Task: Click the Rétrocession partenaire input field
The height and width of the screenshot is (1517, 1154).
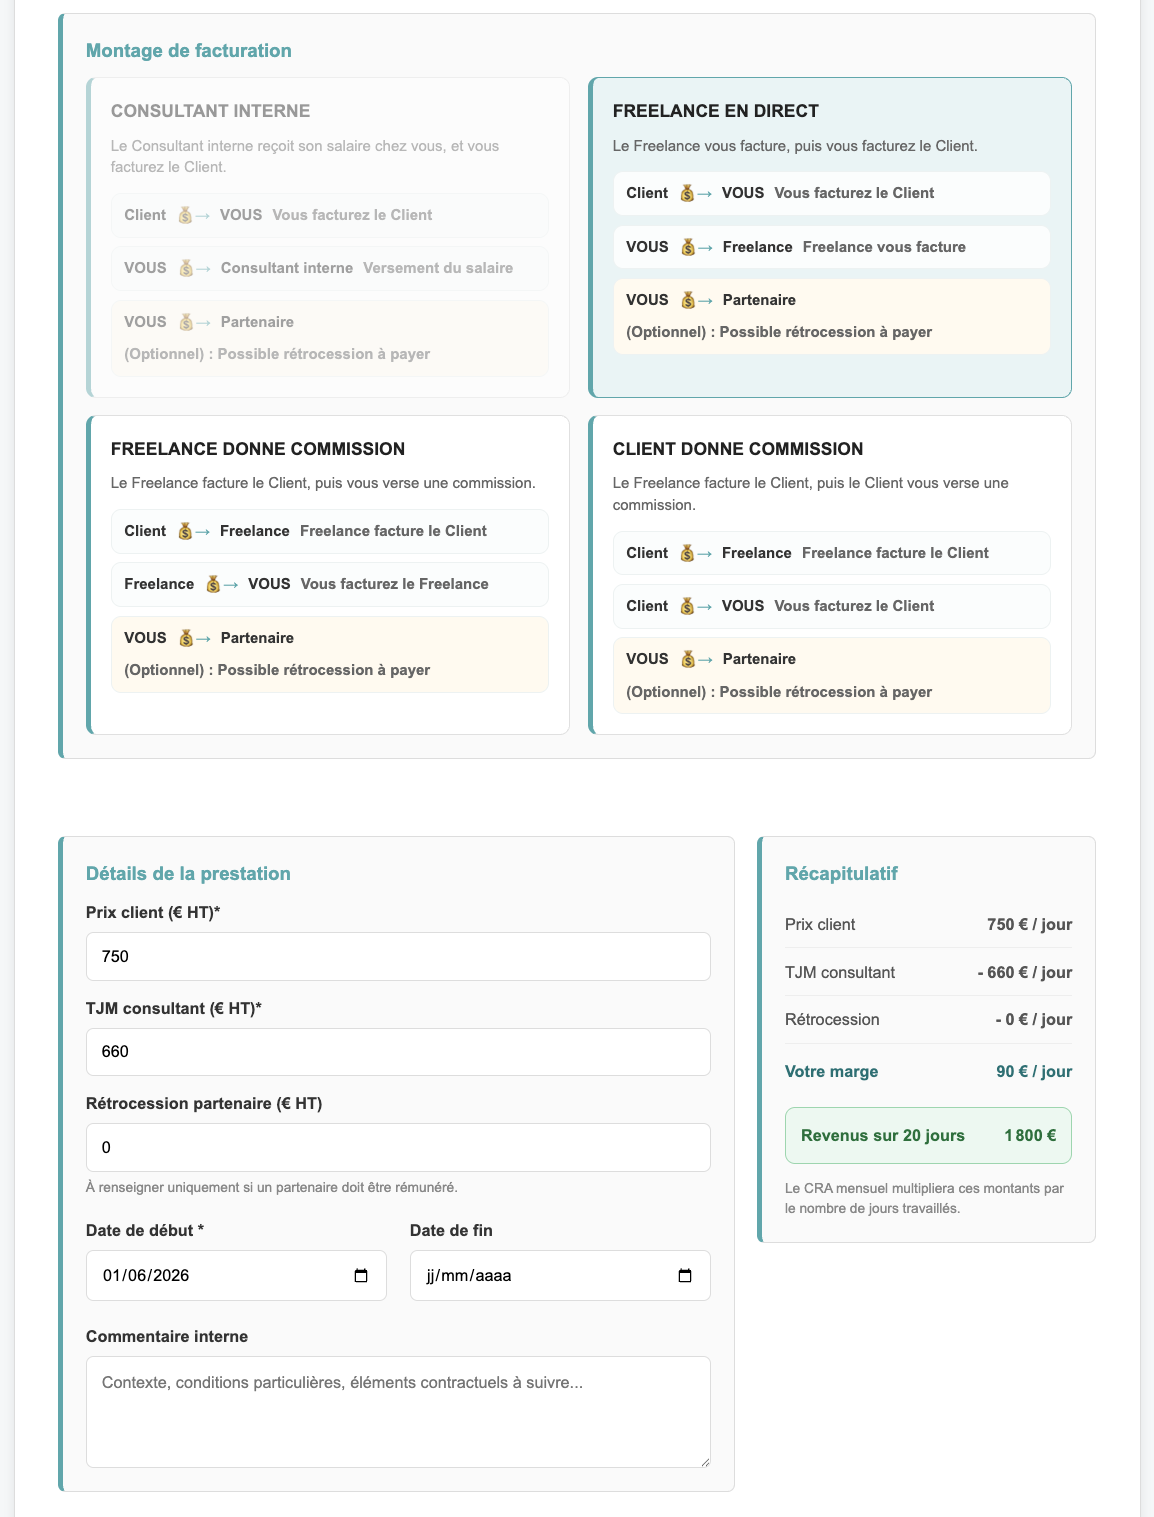Action: coord(398,1147)
